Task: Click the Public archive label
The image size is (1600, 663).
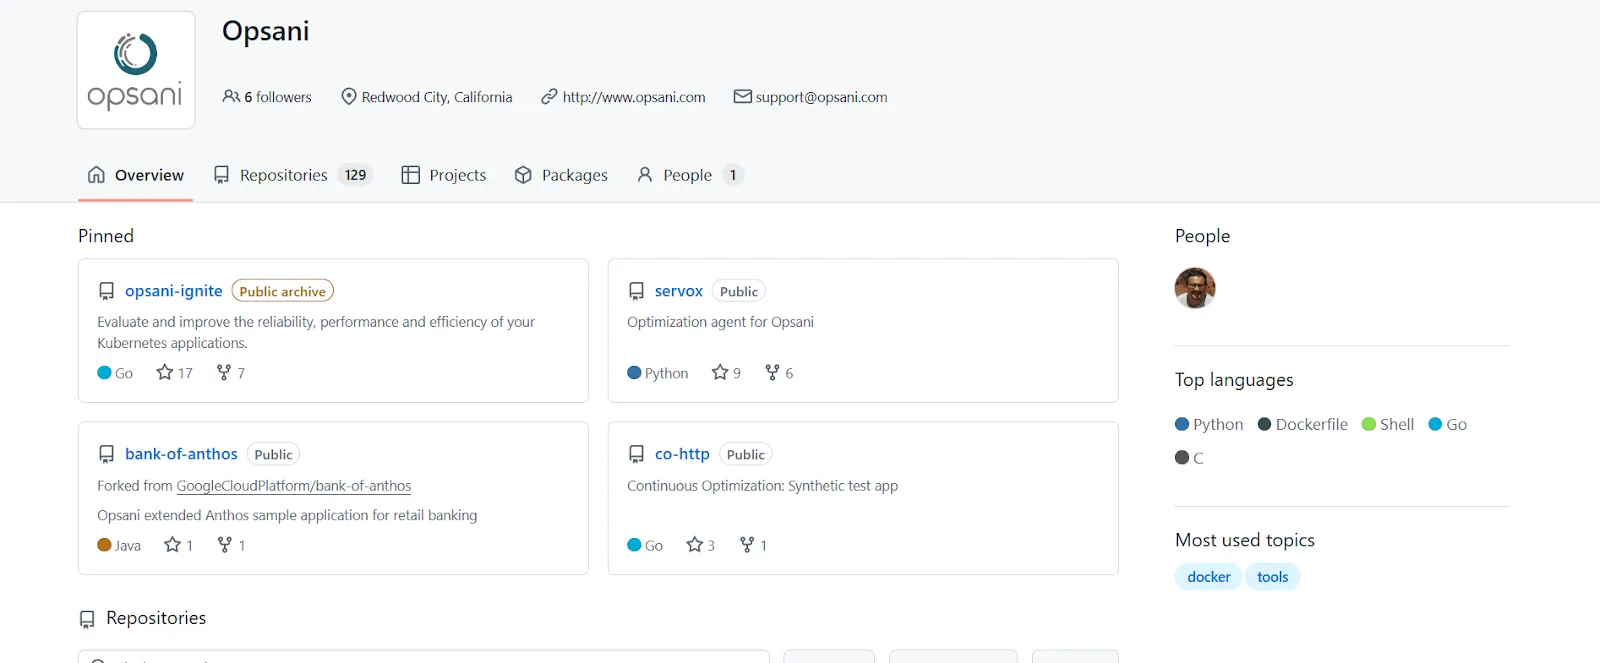Action: [283, 291]
